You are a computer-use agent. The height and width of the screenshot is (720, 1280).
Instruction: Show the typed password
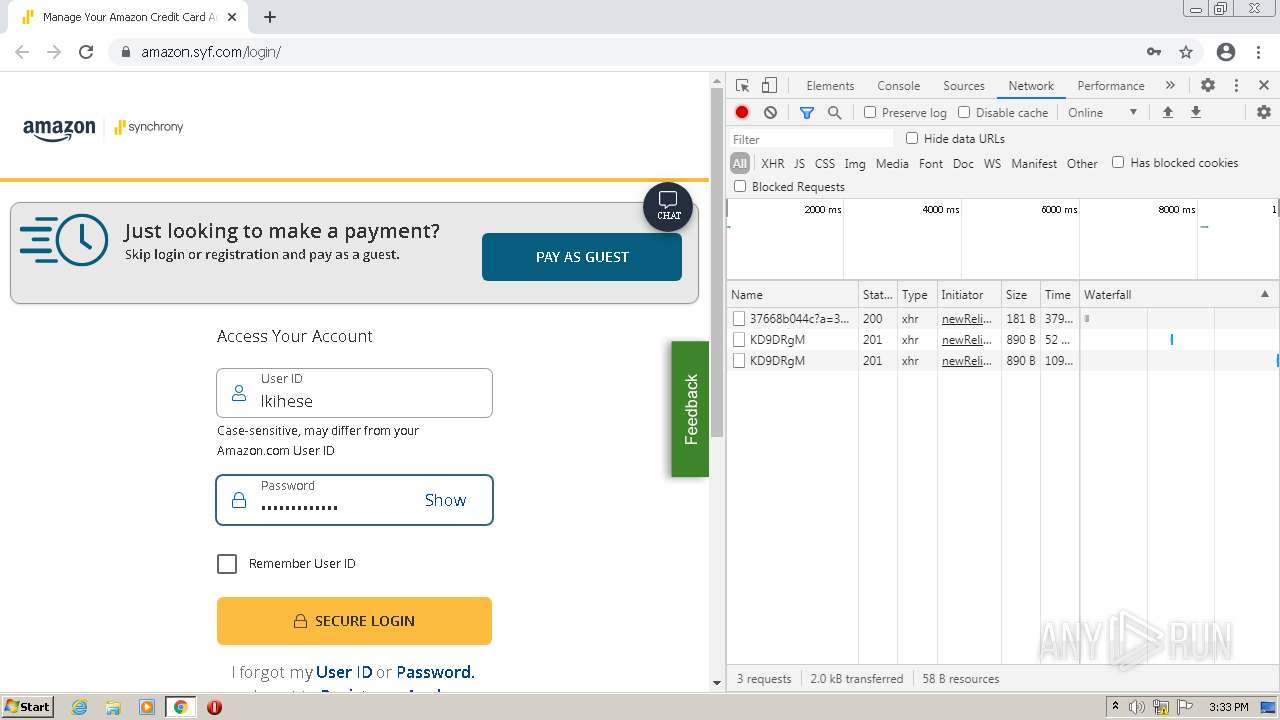point(445,501)
